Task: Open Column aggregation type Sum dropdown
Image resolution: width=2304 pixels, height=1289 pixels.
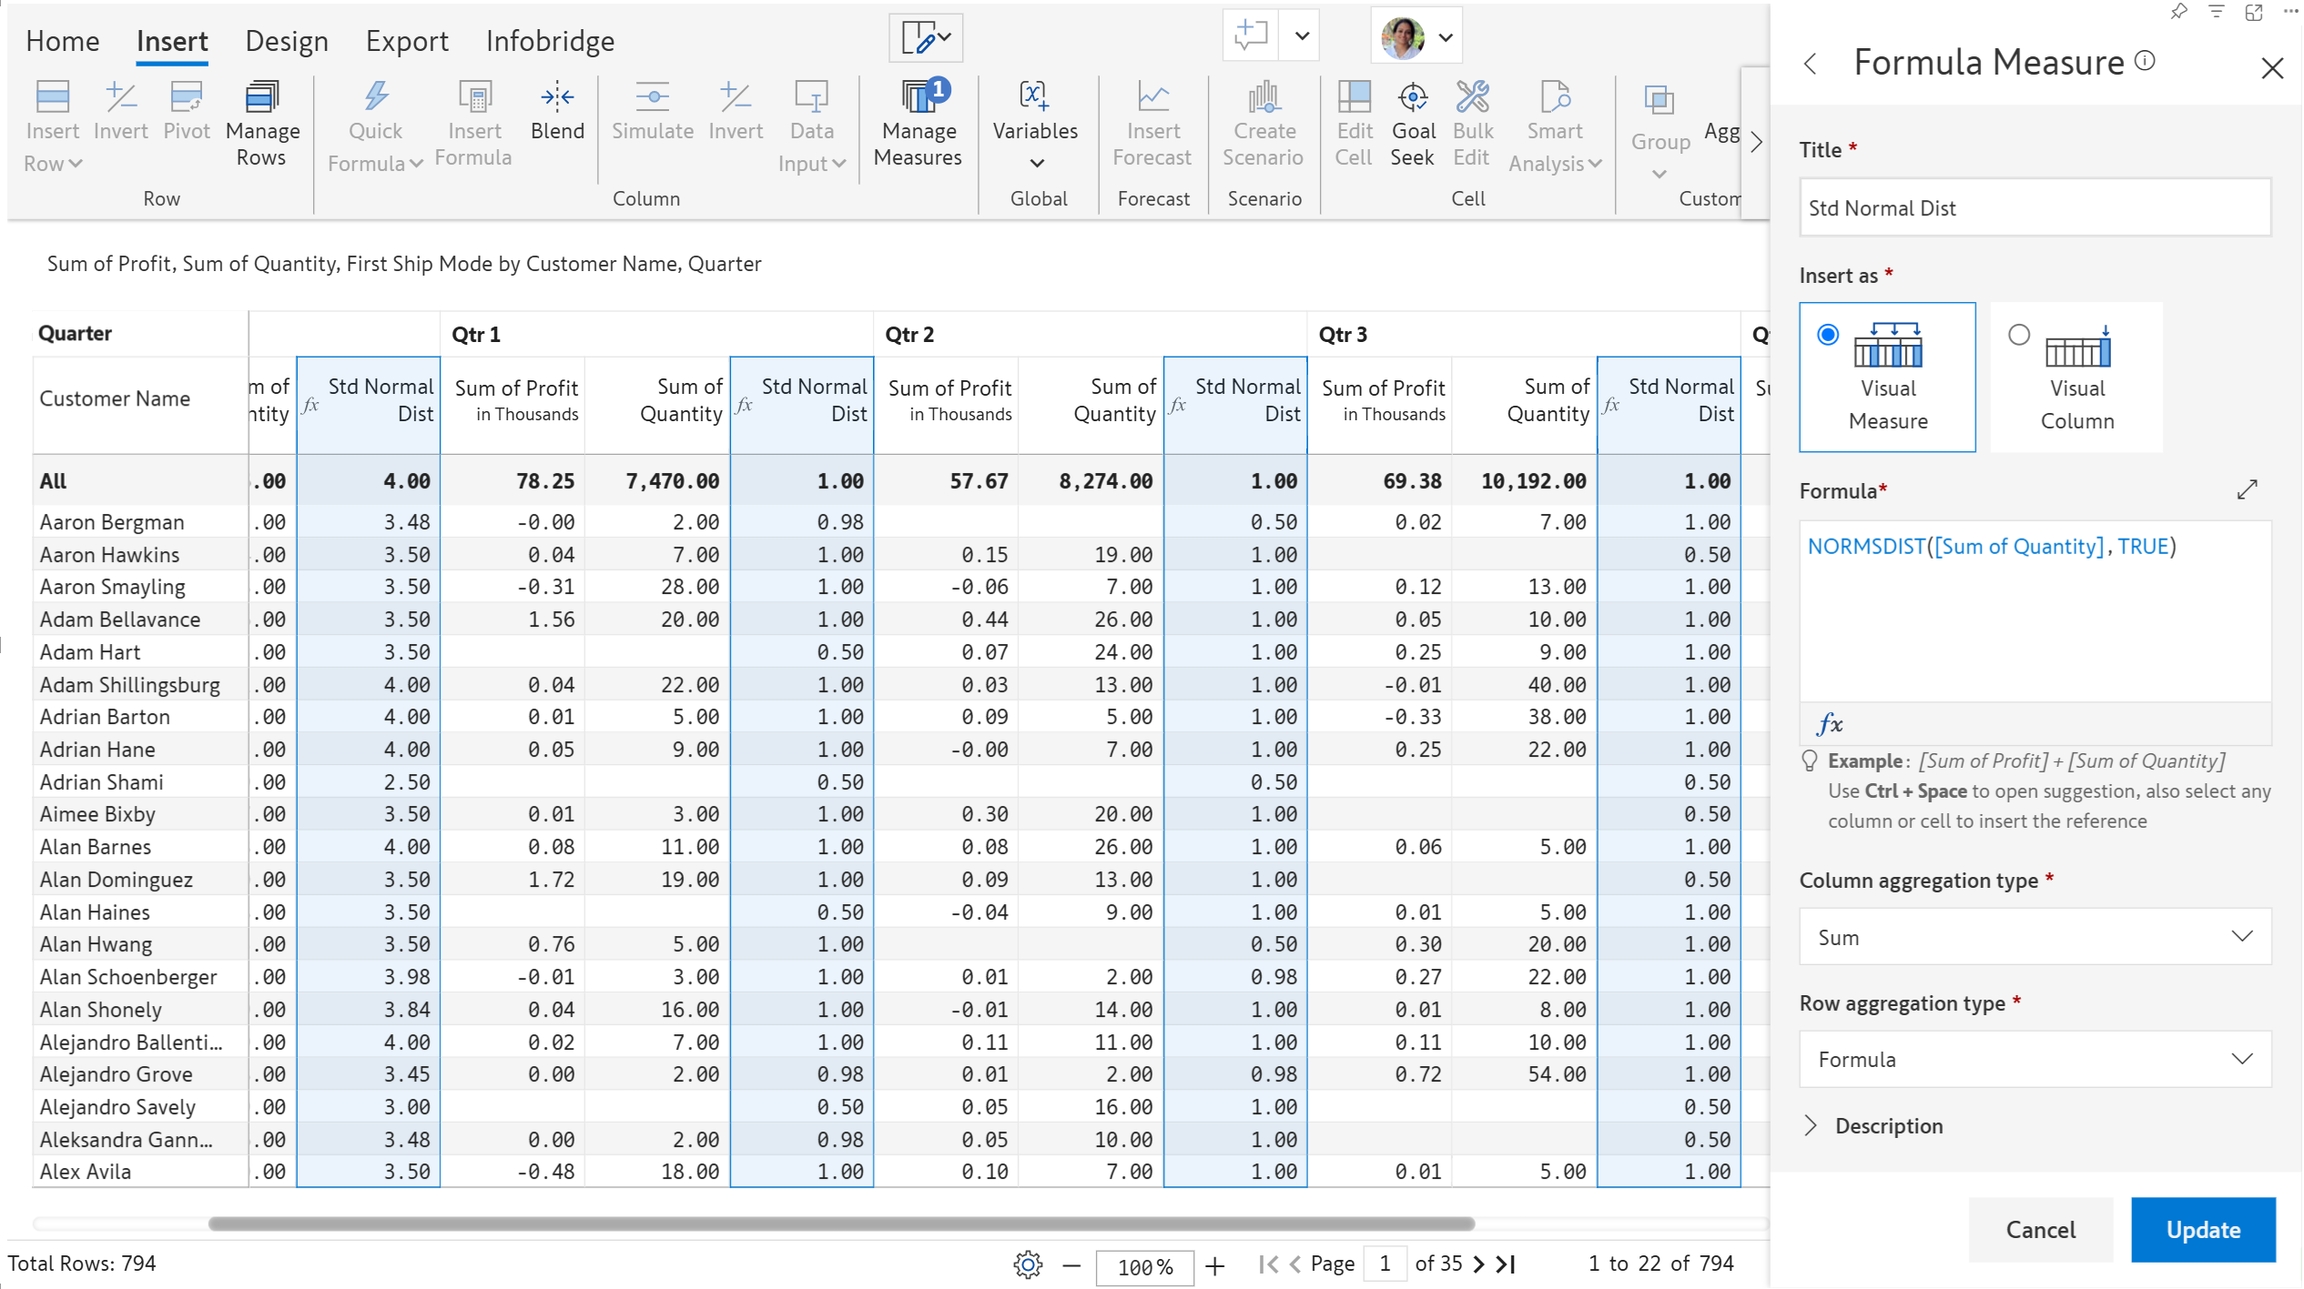Action: click(2034, 937)
